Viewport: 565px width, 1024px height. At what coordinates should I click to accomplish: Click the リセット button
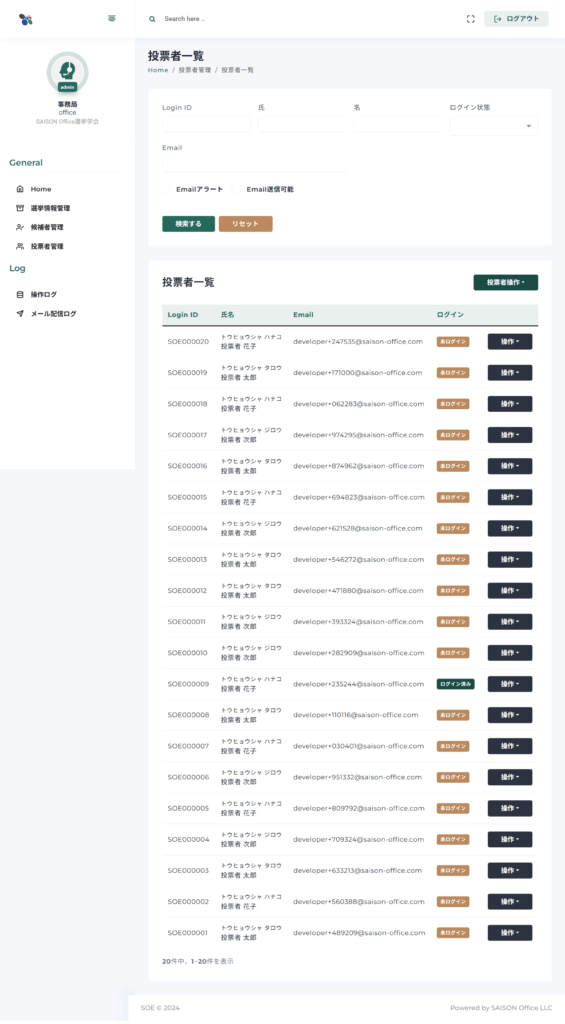click(x=246, y=224)
